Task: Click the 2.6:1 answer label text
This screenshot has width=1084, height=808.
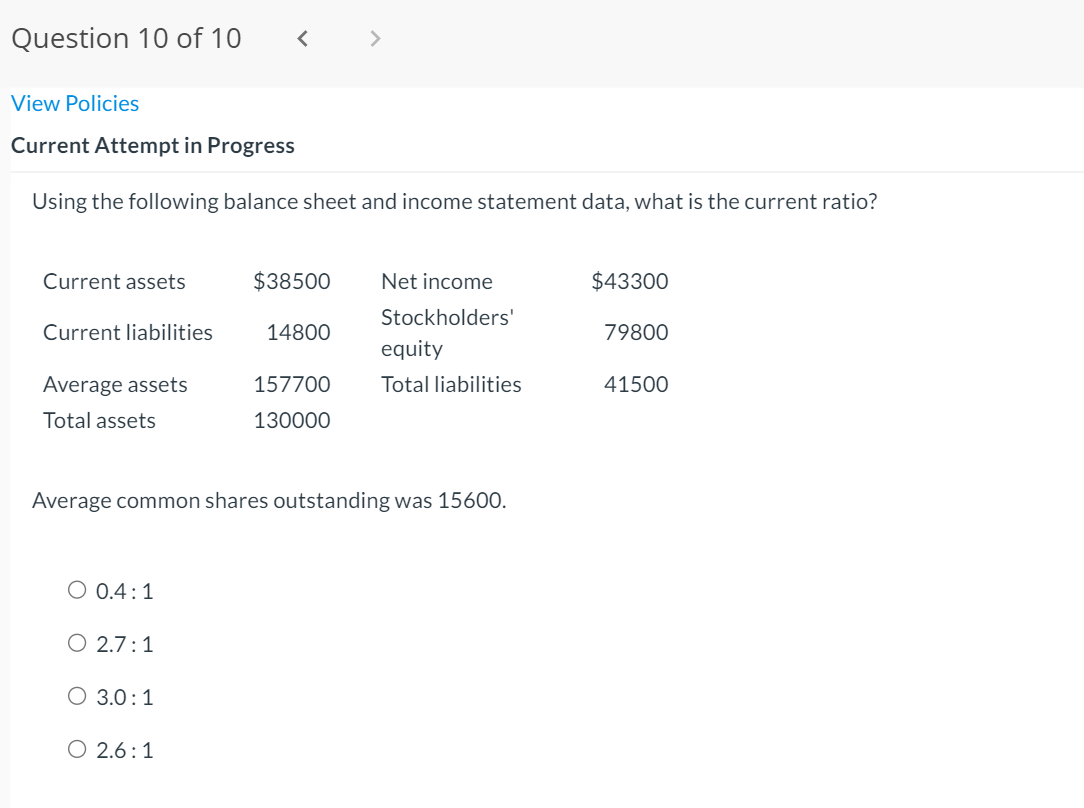Action: coord(124,750)
